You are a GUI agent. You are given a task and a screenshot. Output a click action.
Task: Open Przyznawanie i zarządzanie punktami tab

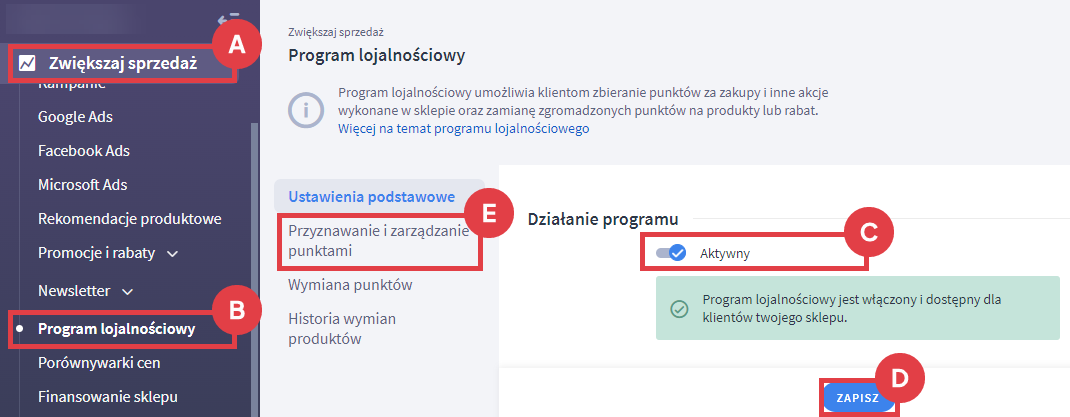tap(379, 240)
